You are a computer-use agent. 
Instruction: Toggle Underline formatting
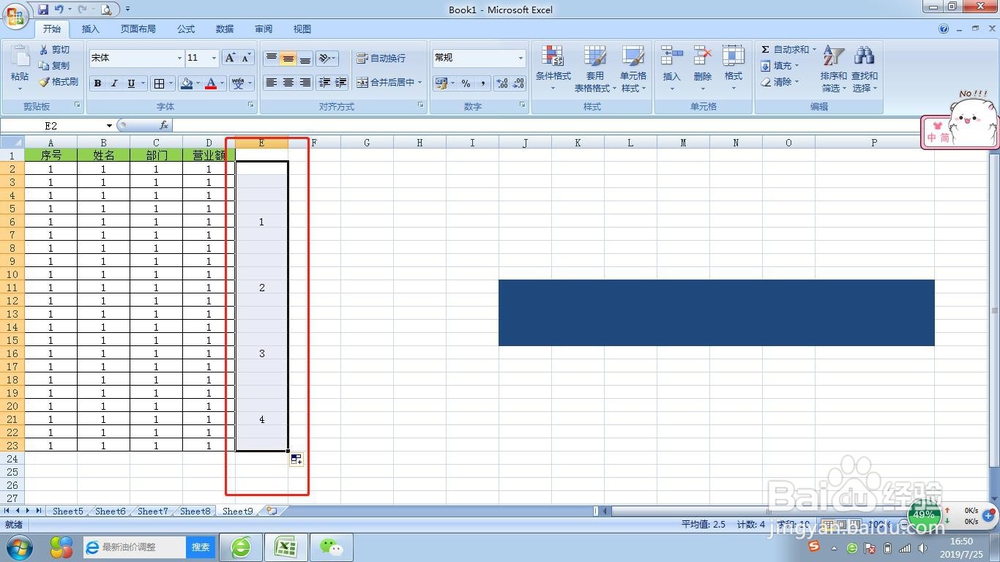click(x=131, y=84)
